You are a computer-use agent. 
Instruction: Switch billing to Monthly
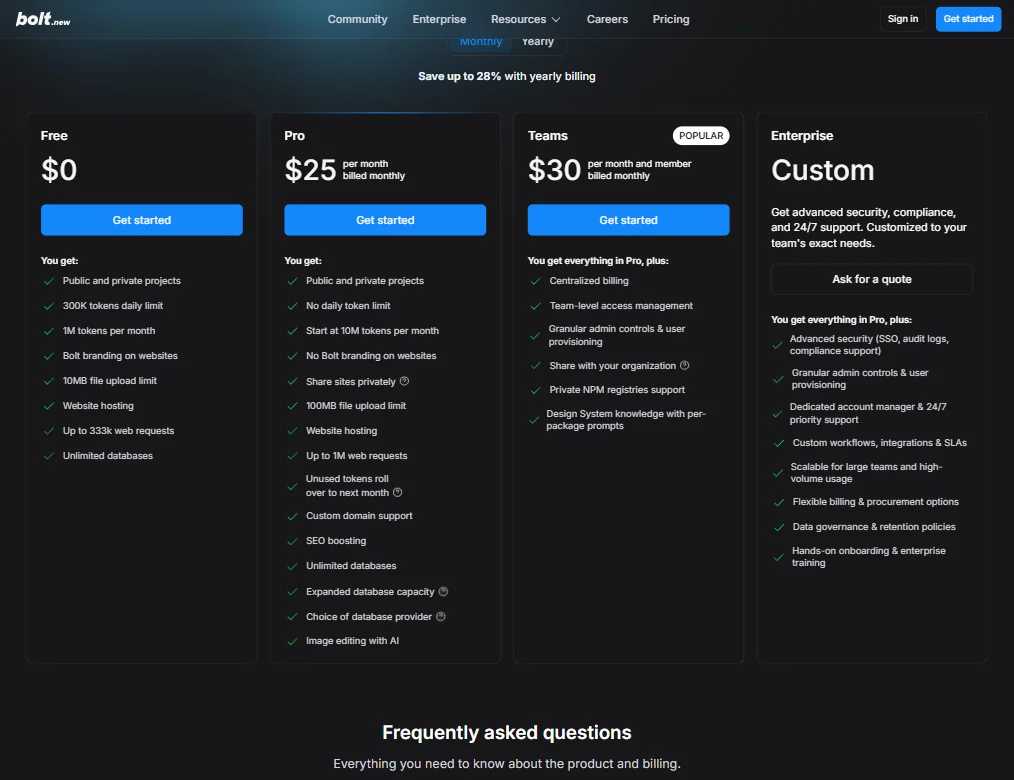[481, 41]
